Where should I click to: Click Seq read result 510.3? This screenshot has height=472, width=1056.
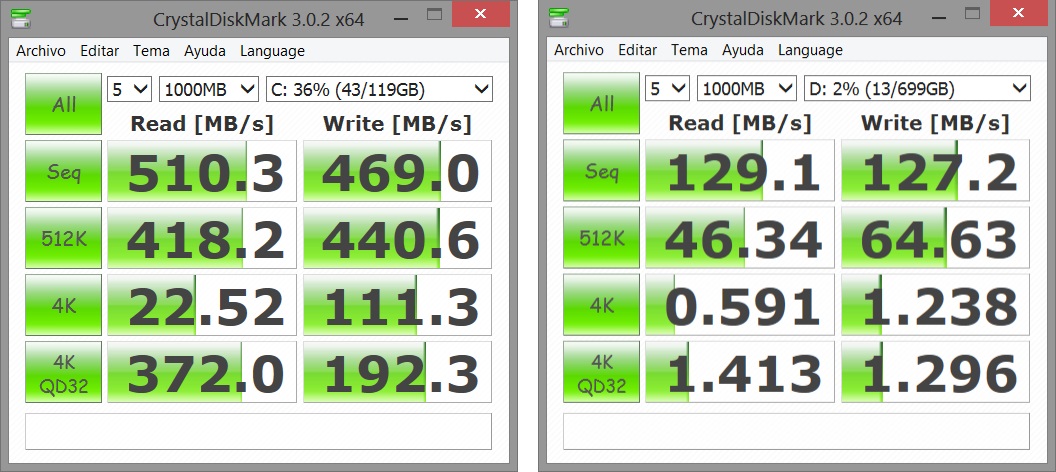202,171
